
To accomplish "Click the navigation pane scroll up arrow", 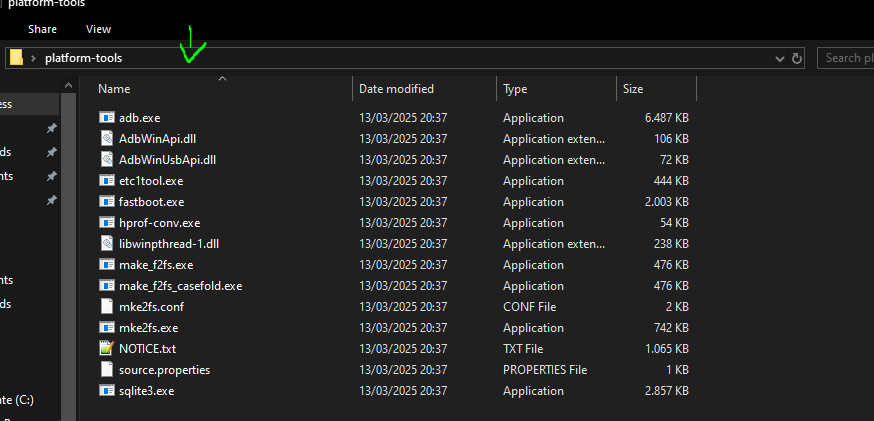I will 68,85.
